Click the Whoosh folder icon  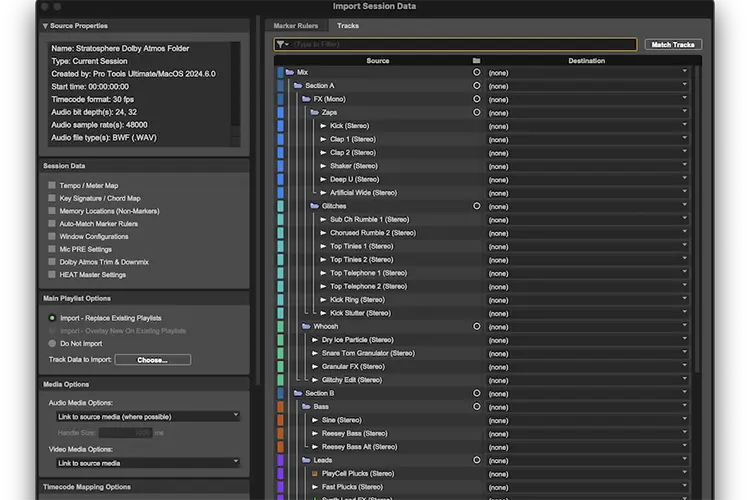coord(306,326)
